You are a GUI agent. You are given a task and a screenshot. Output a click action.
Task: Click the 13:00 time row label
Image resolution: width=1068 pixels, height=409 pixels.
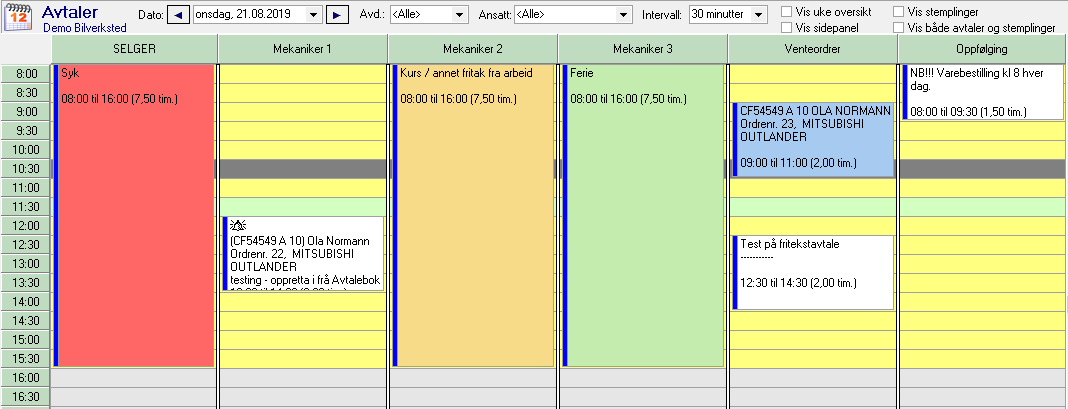click(25, 264)
